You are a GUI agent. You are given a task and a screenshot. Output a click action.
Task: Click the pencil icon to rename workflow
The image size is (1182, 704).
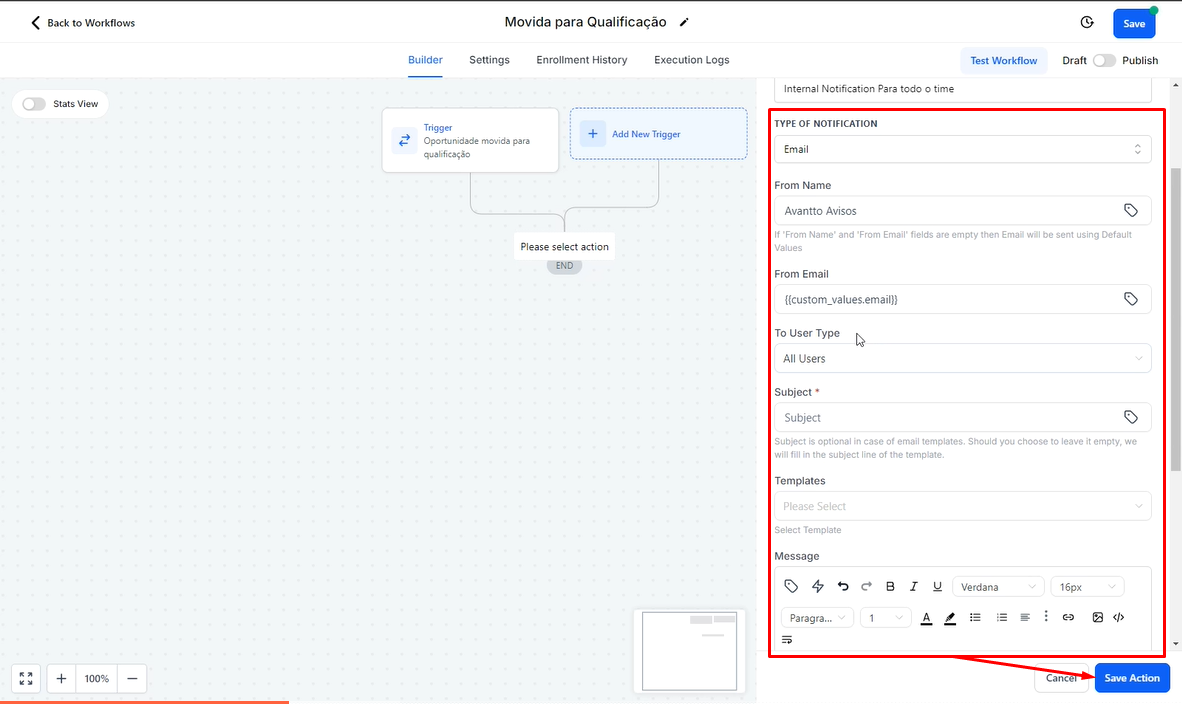[x=684, y=23]
